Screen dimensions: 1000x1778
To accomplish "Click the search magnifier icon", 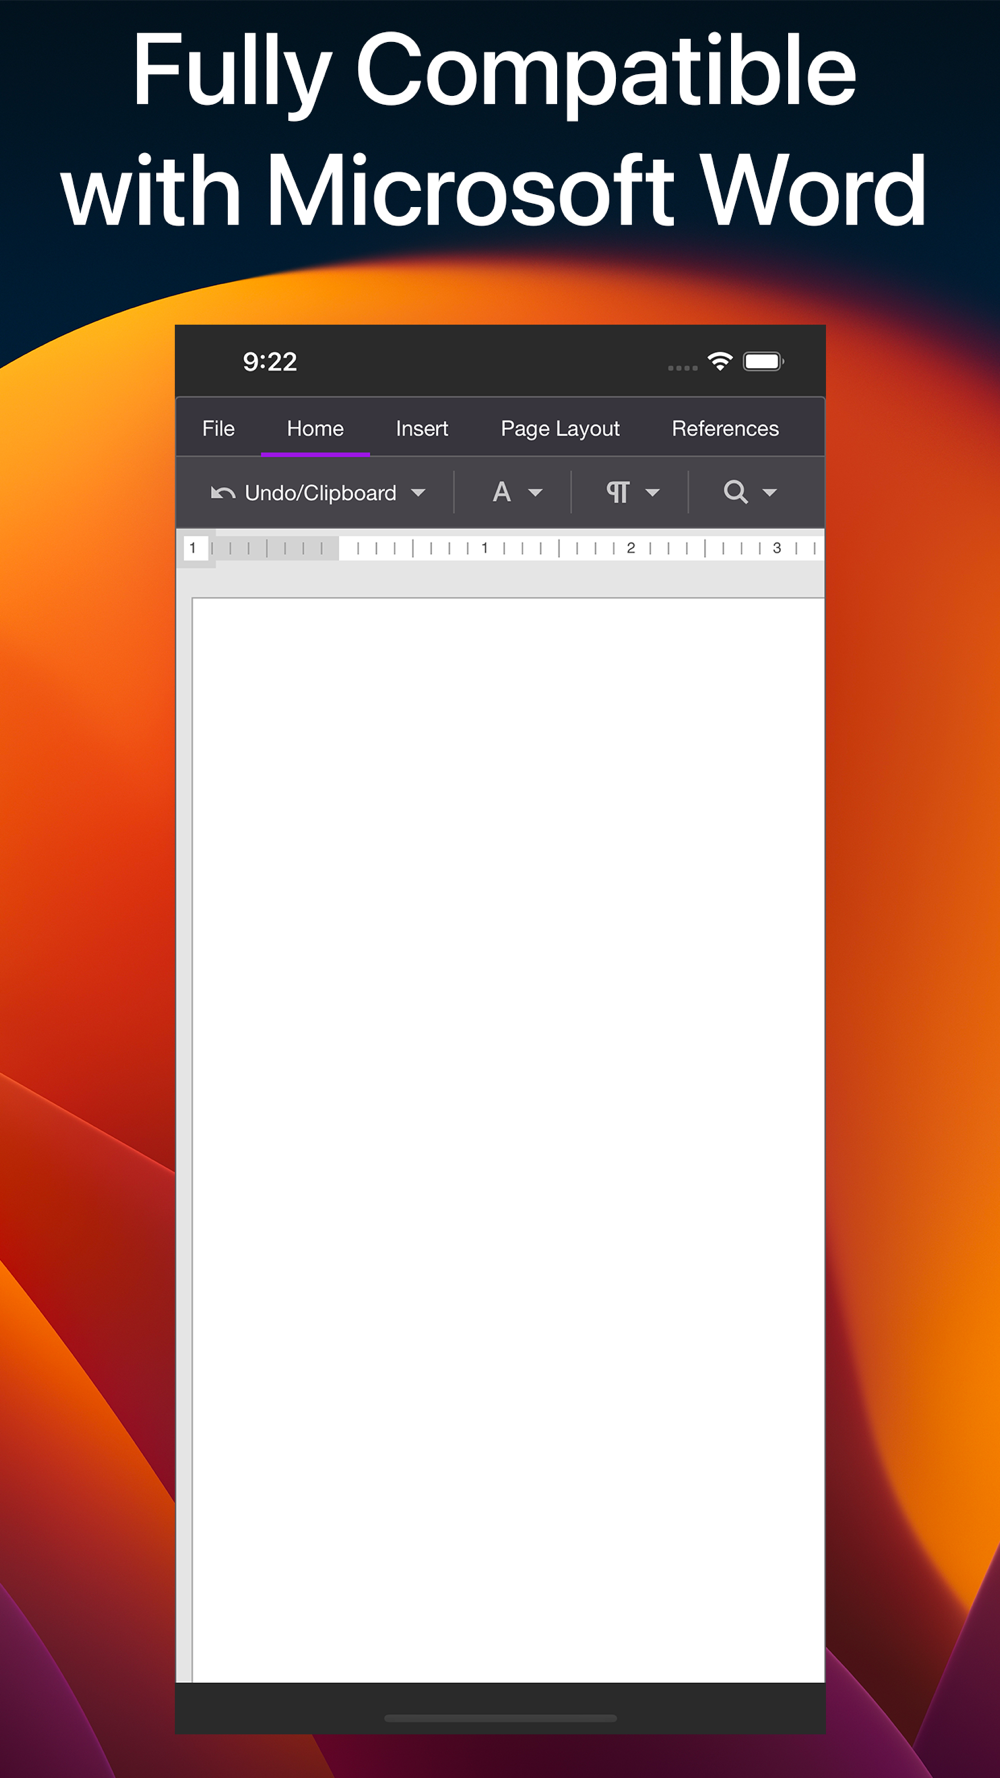I will 735,492.
